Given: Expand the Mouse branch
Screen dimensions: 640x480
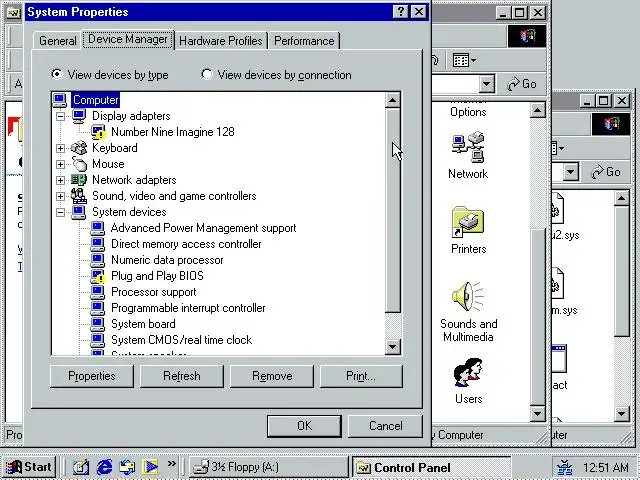Looking at the screenshot, I should click(x=60, y=164).
